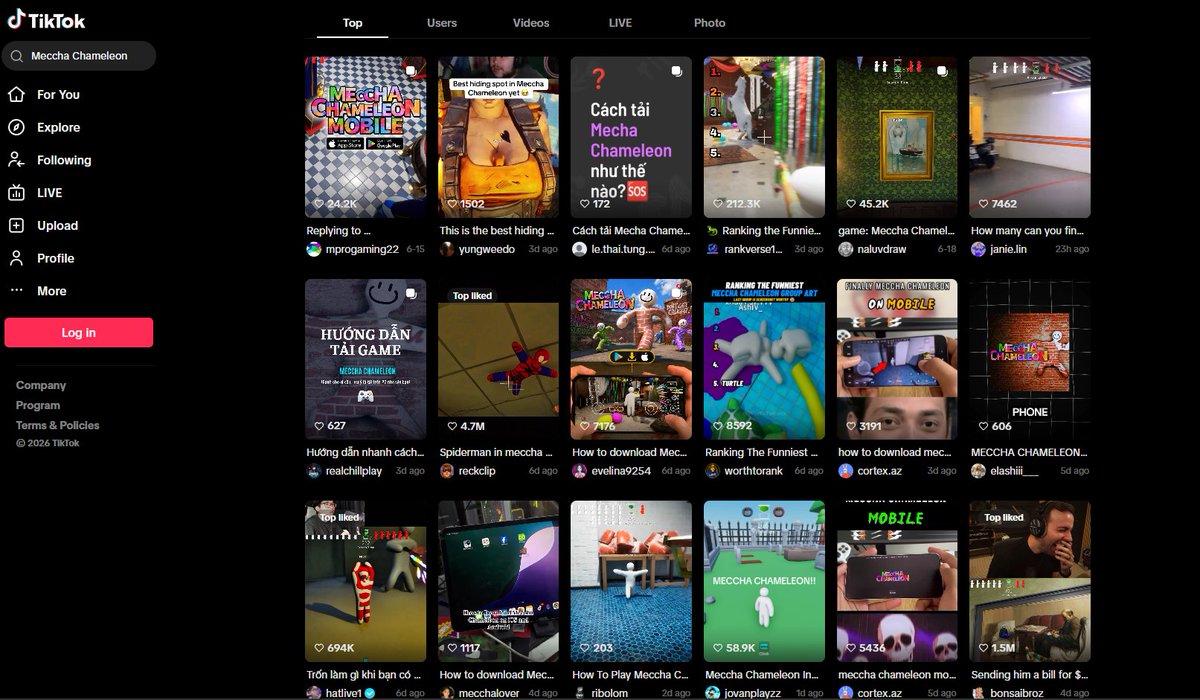Open the LIVE results tab

(620, 23)
